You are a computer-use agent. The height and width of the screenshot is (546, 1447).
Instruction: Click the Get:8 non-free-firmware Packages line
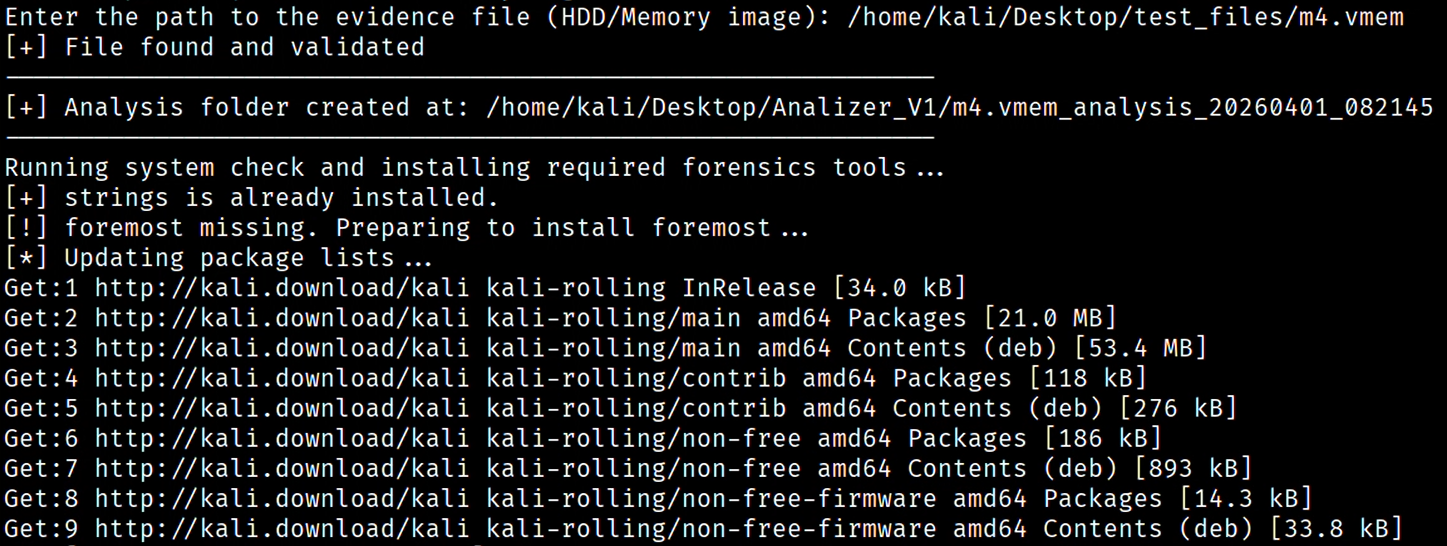(658, 498)
